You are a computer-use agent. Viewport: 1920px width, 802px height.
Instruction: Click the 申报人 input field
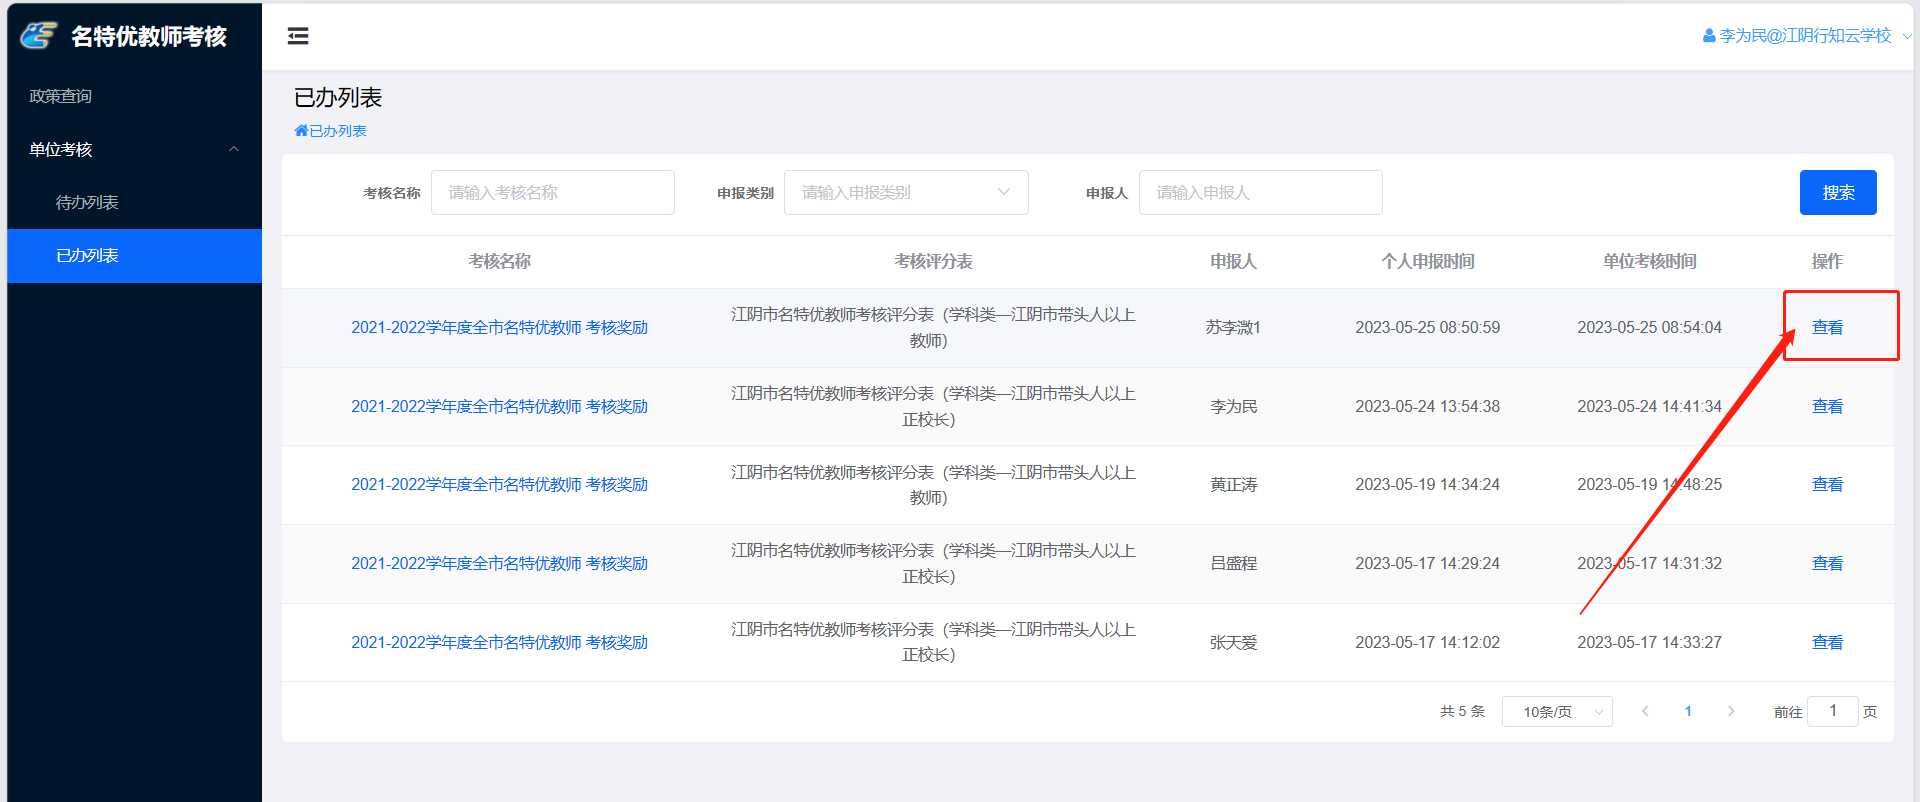1260,192
